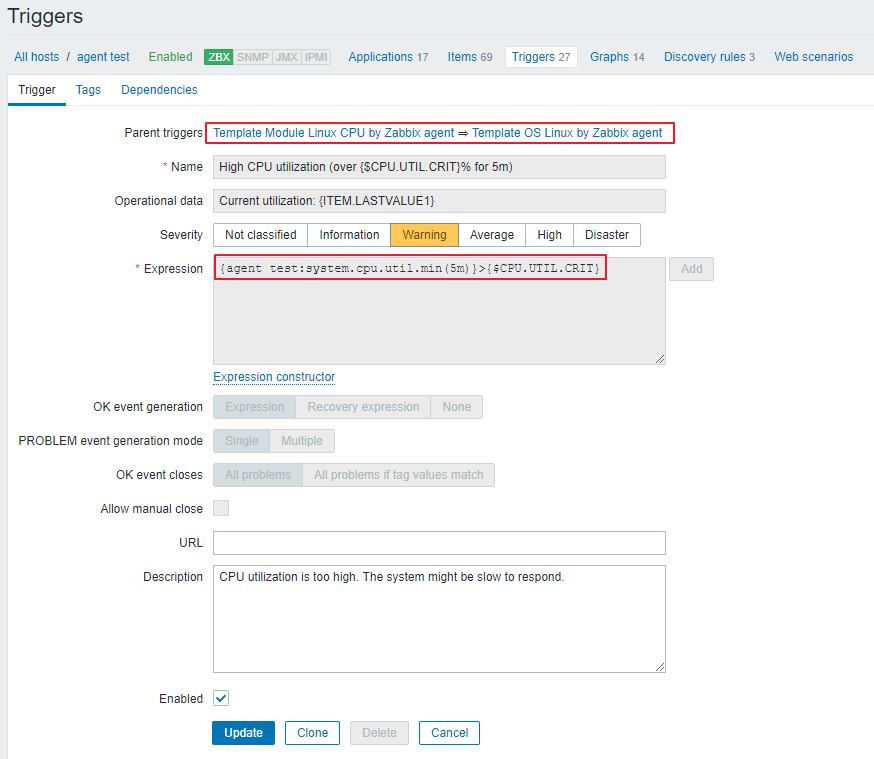Screen dimensions: 874x759
Task: Grab the Expression textarea resize handle
Action: (x=660, y=359)
